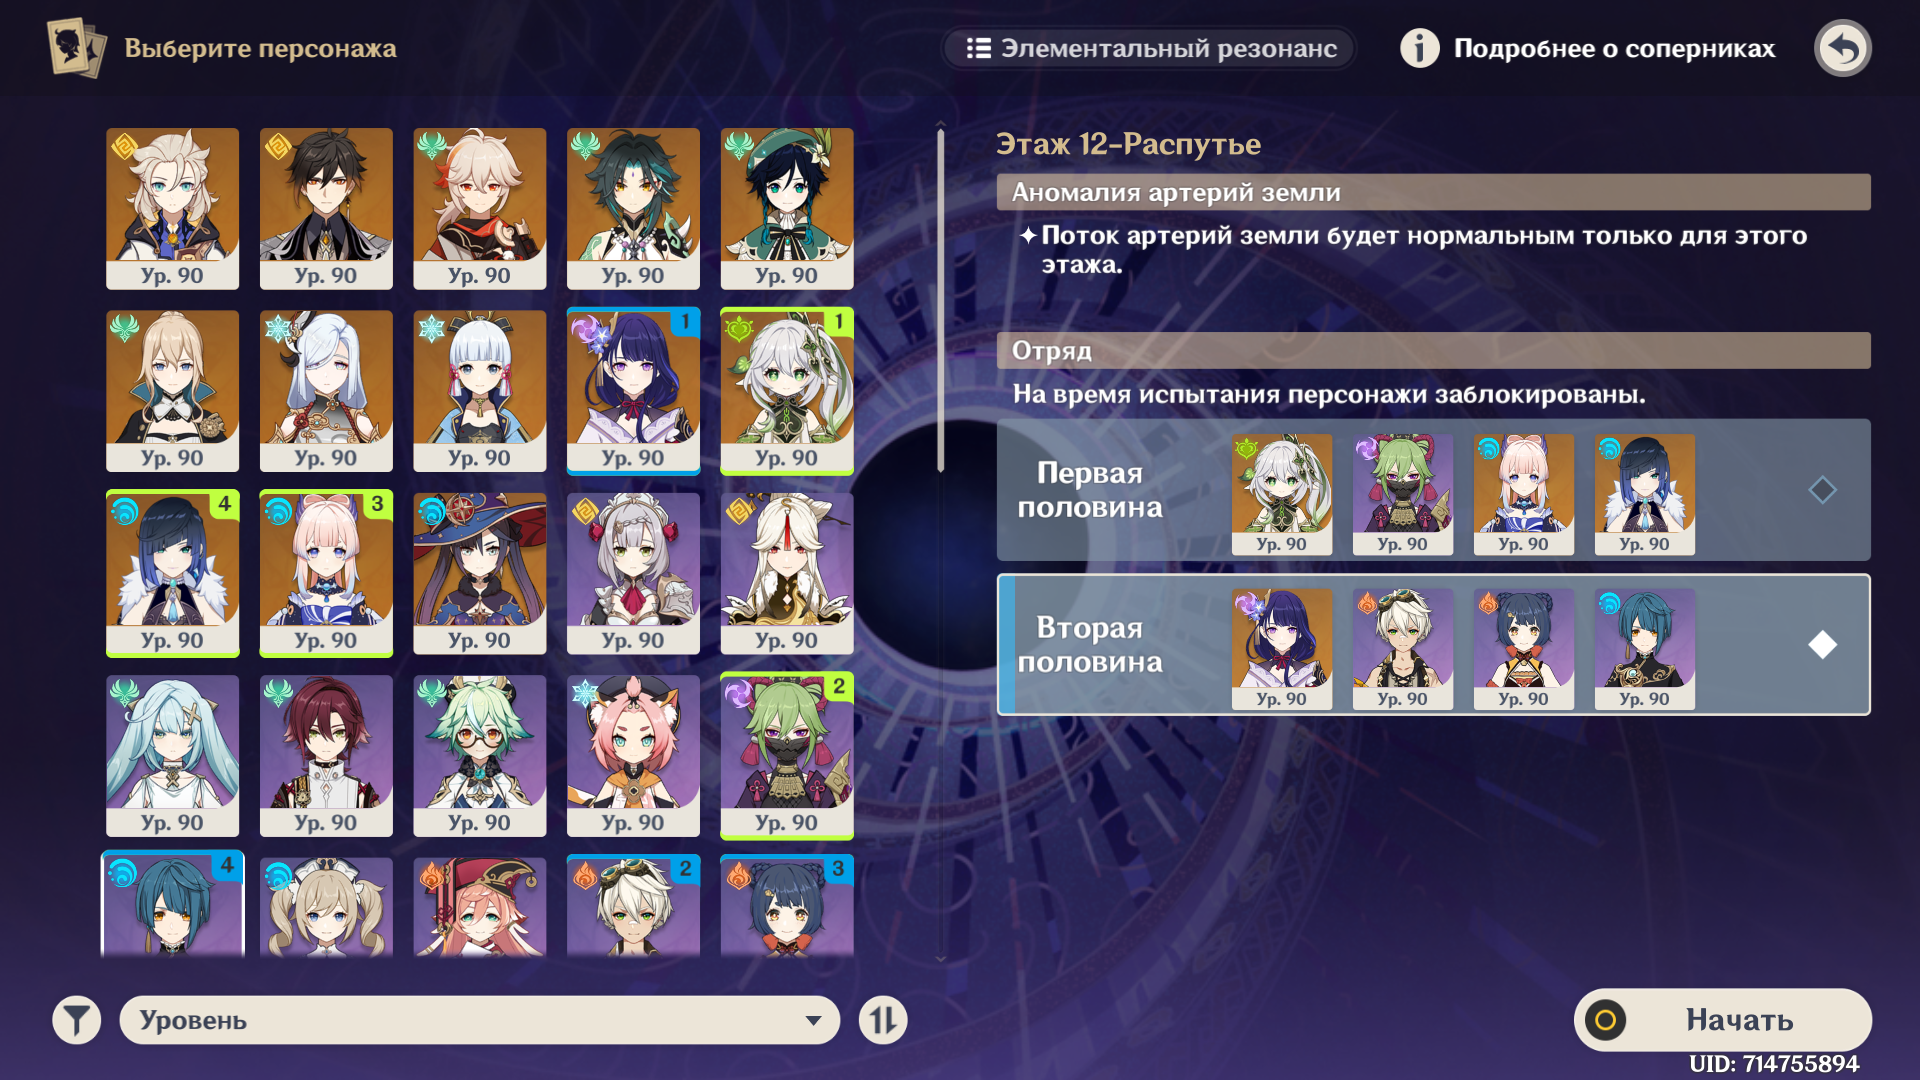Expand the dropdown arrow next to Уровень
This screenshot has width=1920, height=1080.
[813, 1021]
